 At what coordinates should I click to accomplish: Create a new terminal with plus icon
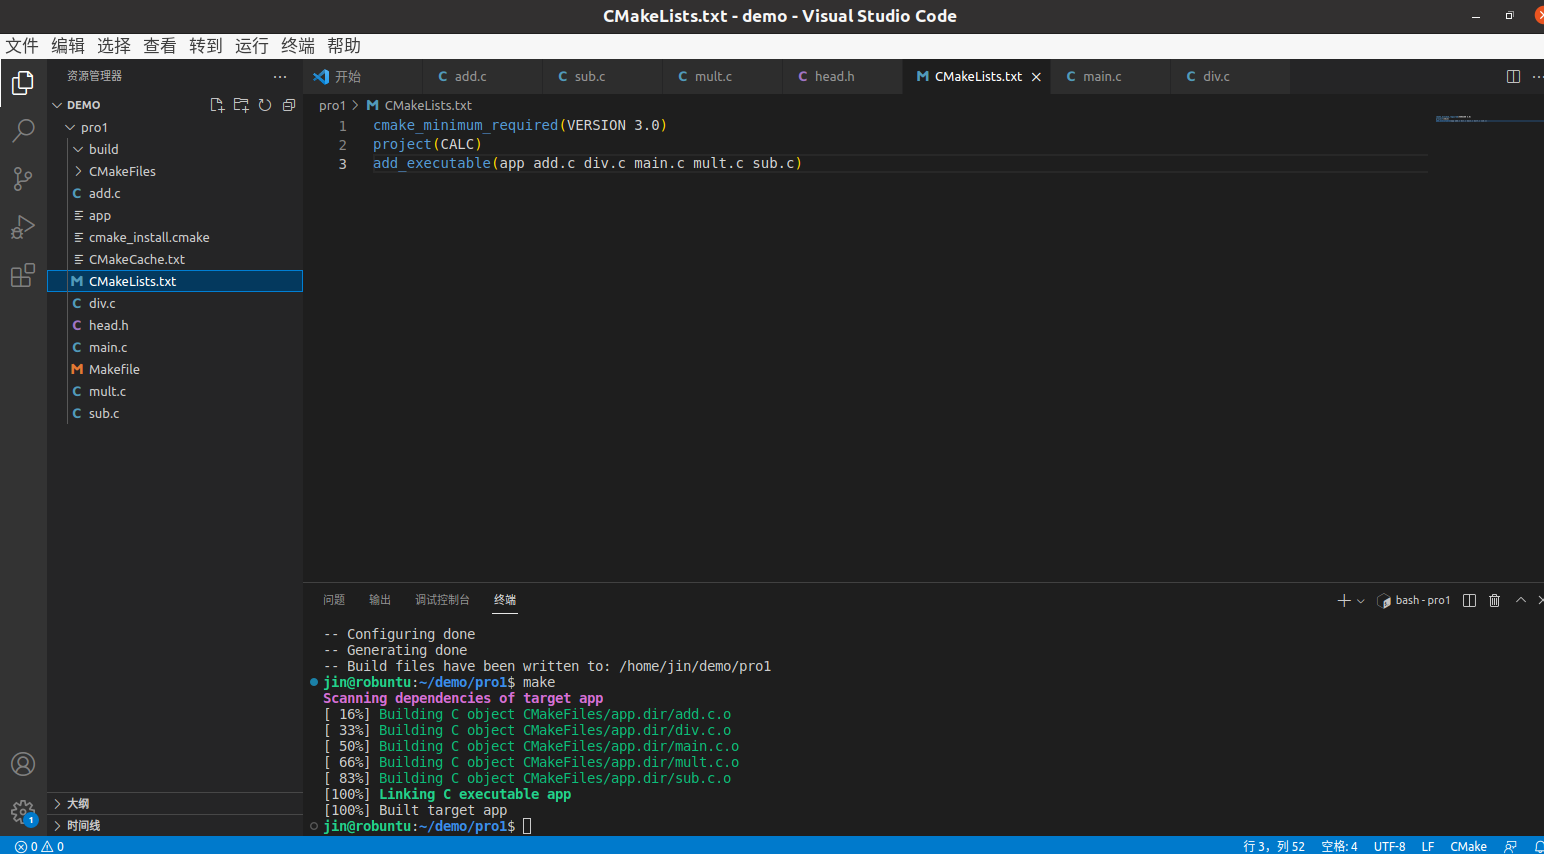(x=1344, y=600)
